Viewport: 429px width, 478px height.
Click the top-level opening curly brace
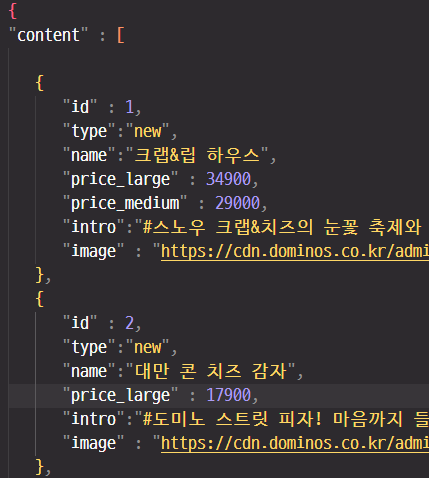tap(13, 11)
